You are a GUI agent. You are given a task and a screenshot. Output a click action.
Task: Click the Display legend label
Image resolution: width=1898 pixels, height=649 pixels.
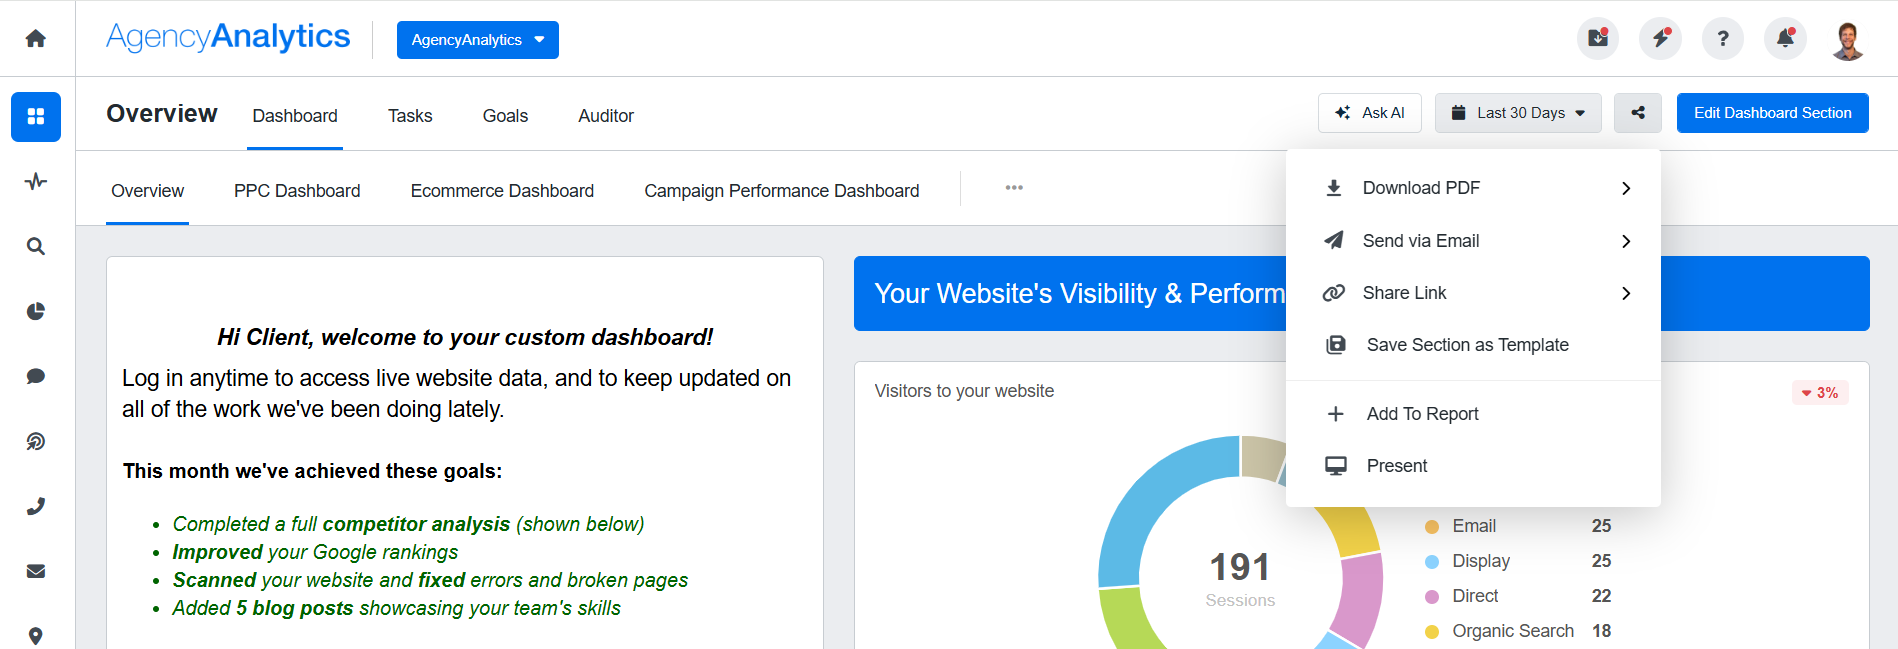(1481, 561)
